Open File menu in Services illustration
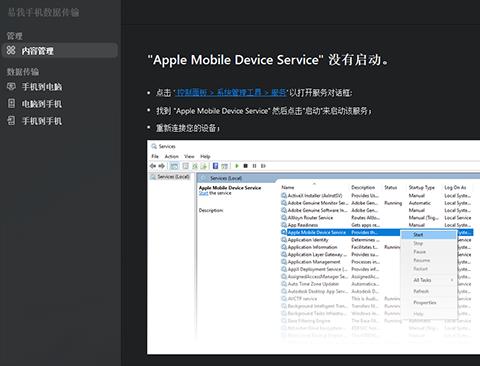The height and width of the screenshot is (366, 480). coord(155,156)
